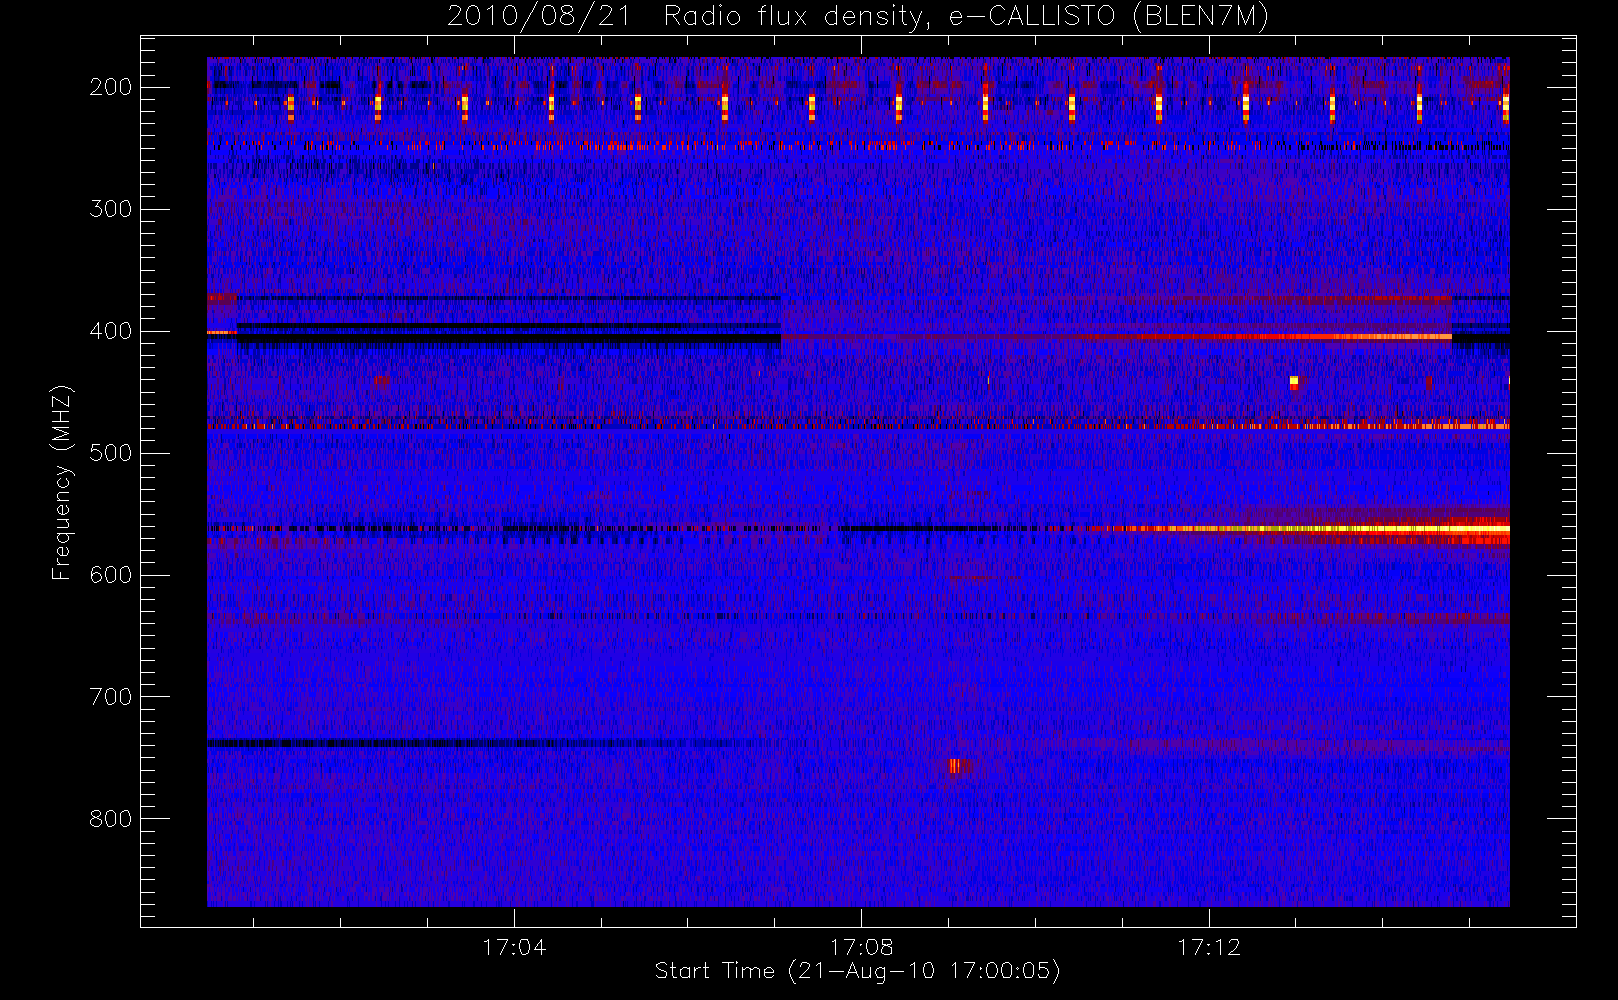Screen dimensions: 1618x1000
Task: Click the 700 frequency tick label
Action: 110,697
